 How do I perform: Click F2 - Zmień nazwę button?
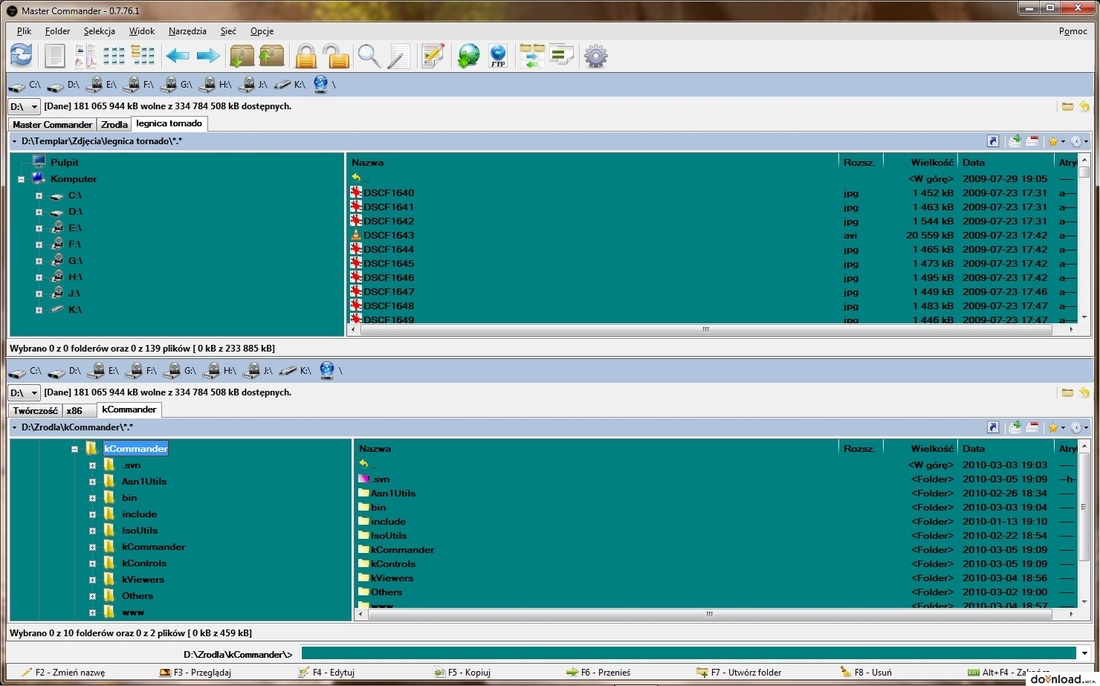click(x=63, y=672)
